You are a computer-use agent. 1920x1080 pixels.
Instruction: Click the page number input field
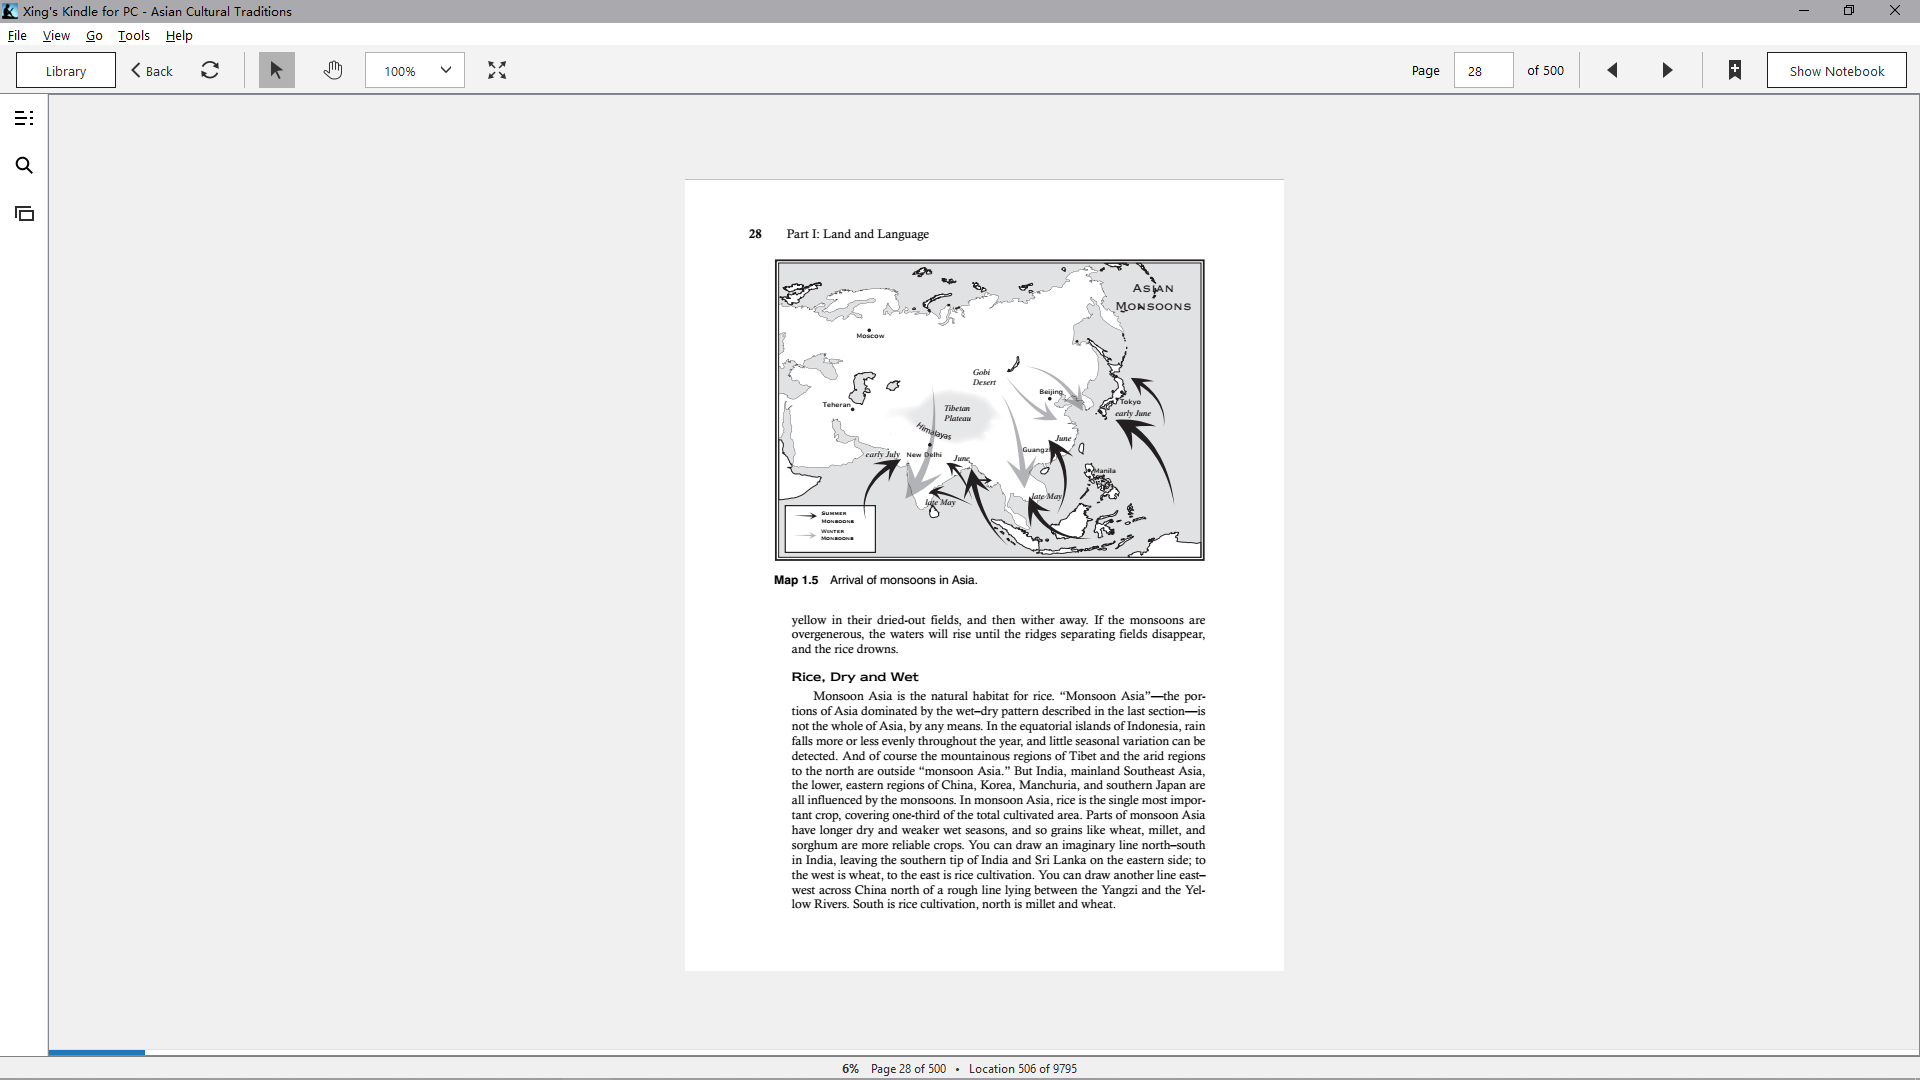coord(1483,71)
